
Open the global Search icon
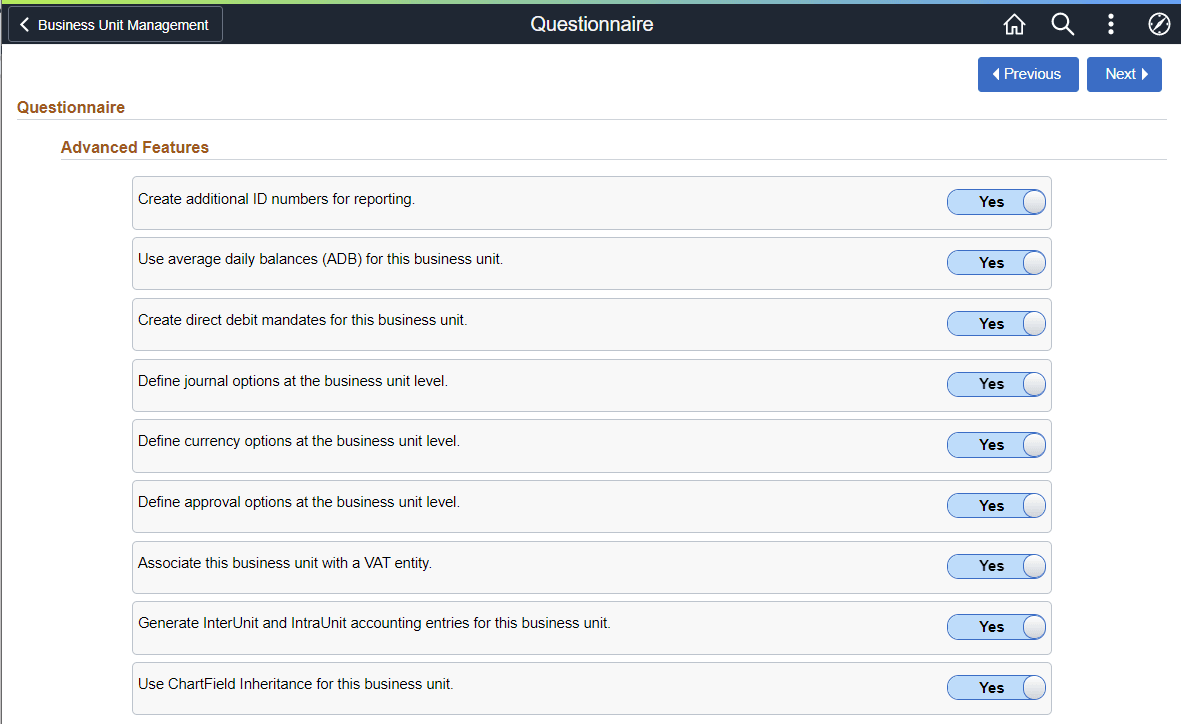(x=1062, y=24)
